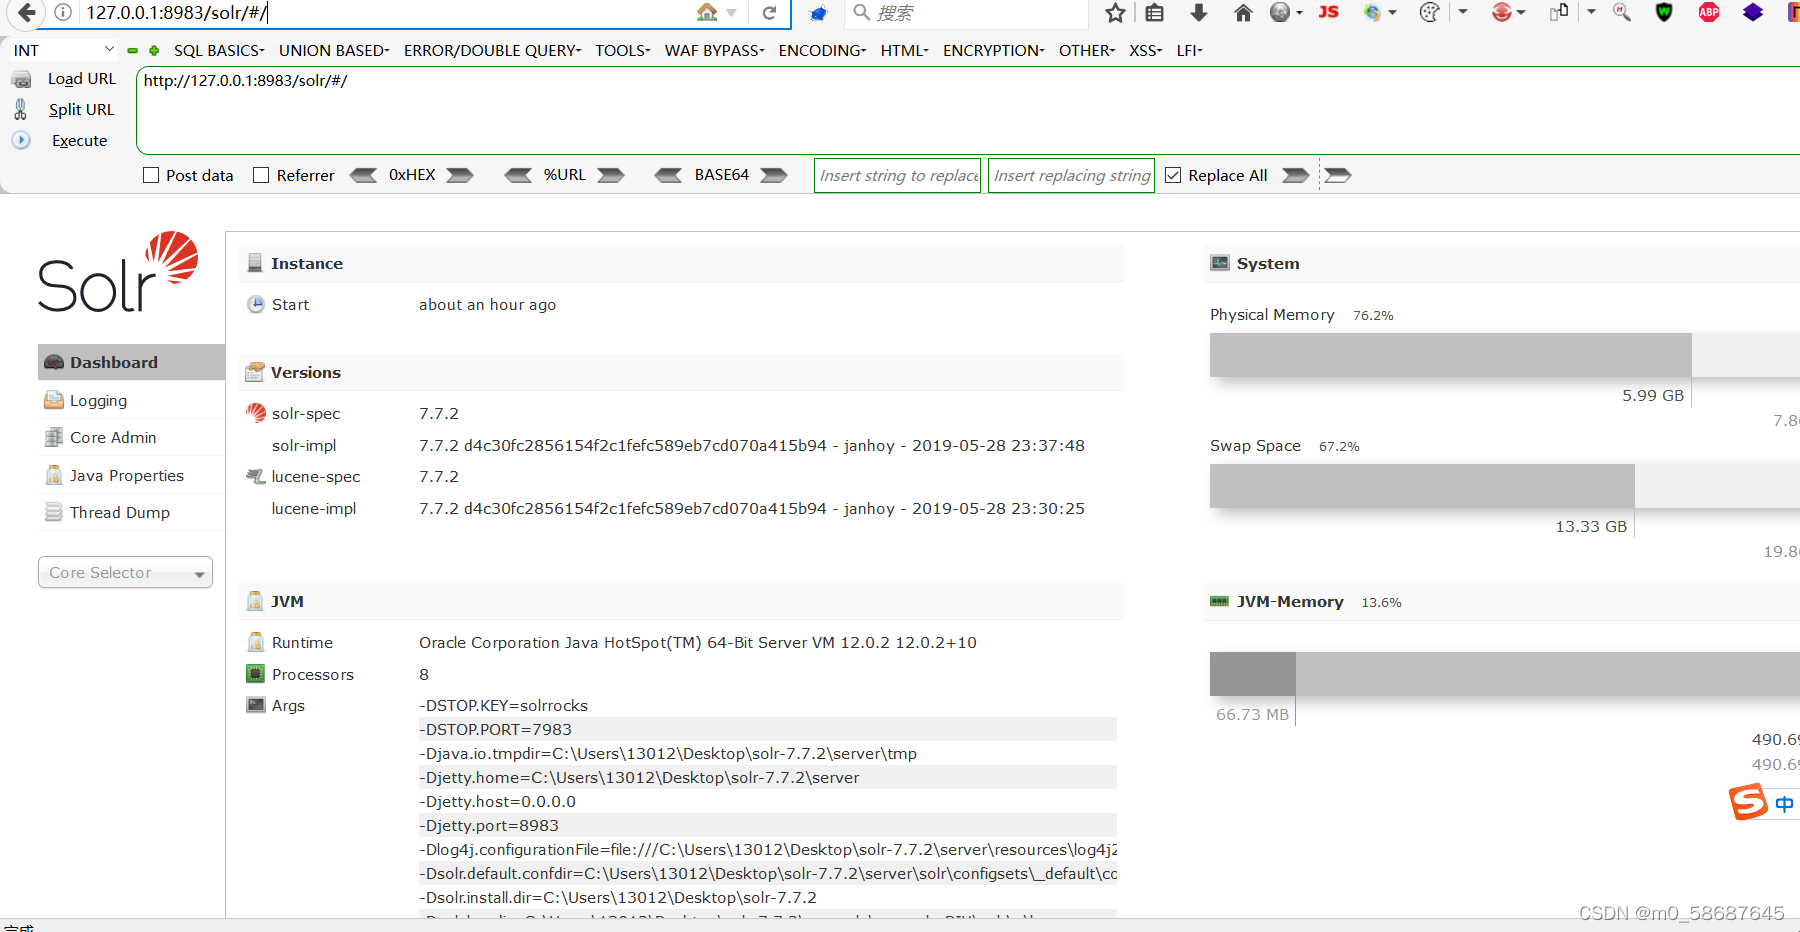Click the Swap Space usage bar
1800x932 pixels.
(x=1505, y=486)
